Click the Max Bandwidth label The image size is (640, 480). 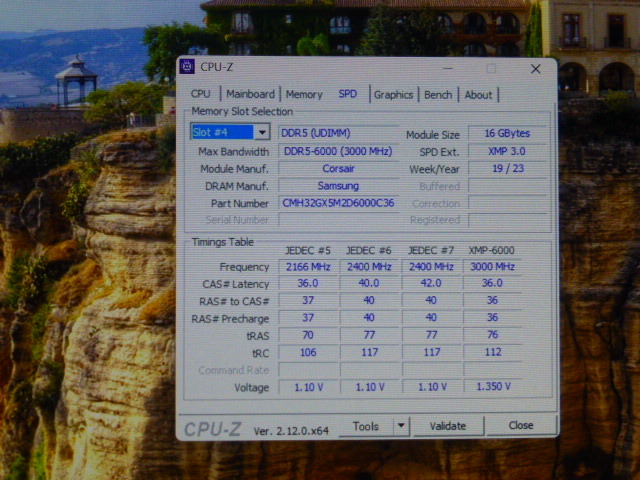233,151
